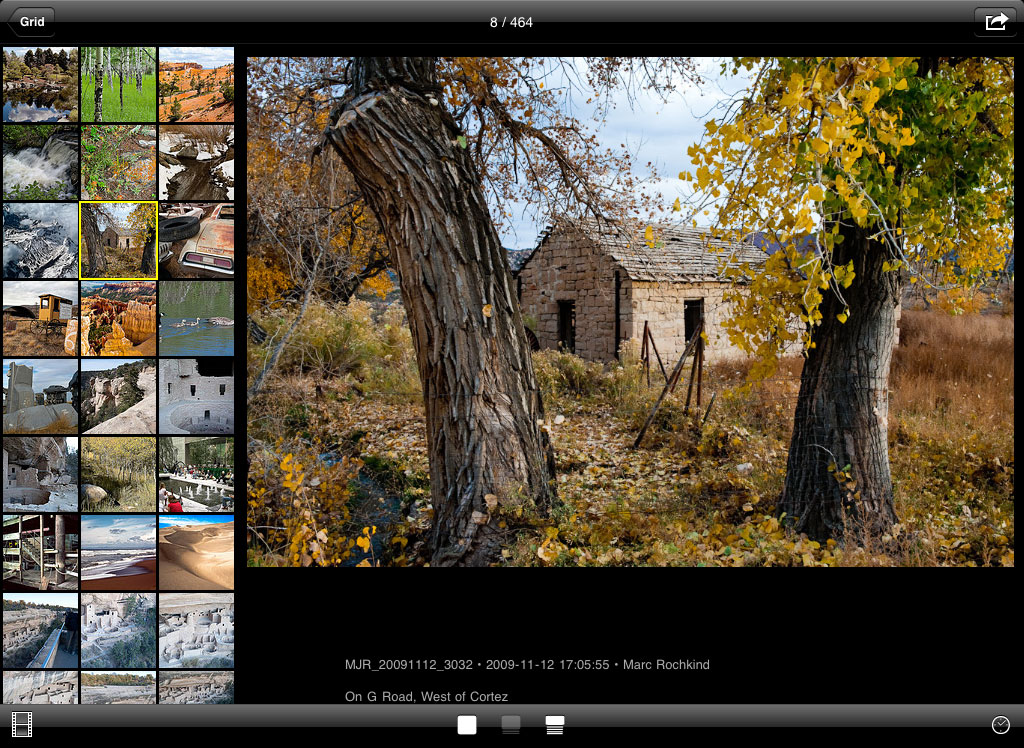The width and height of the screenshot is (1024, 748).
Task: Select the lake reflection thumbnail
Action: (x=40, y=84)
